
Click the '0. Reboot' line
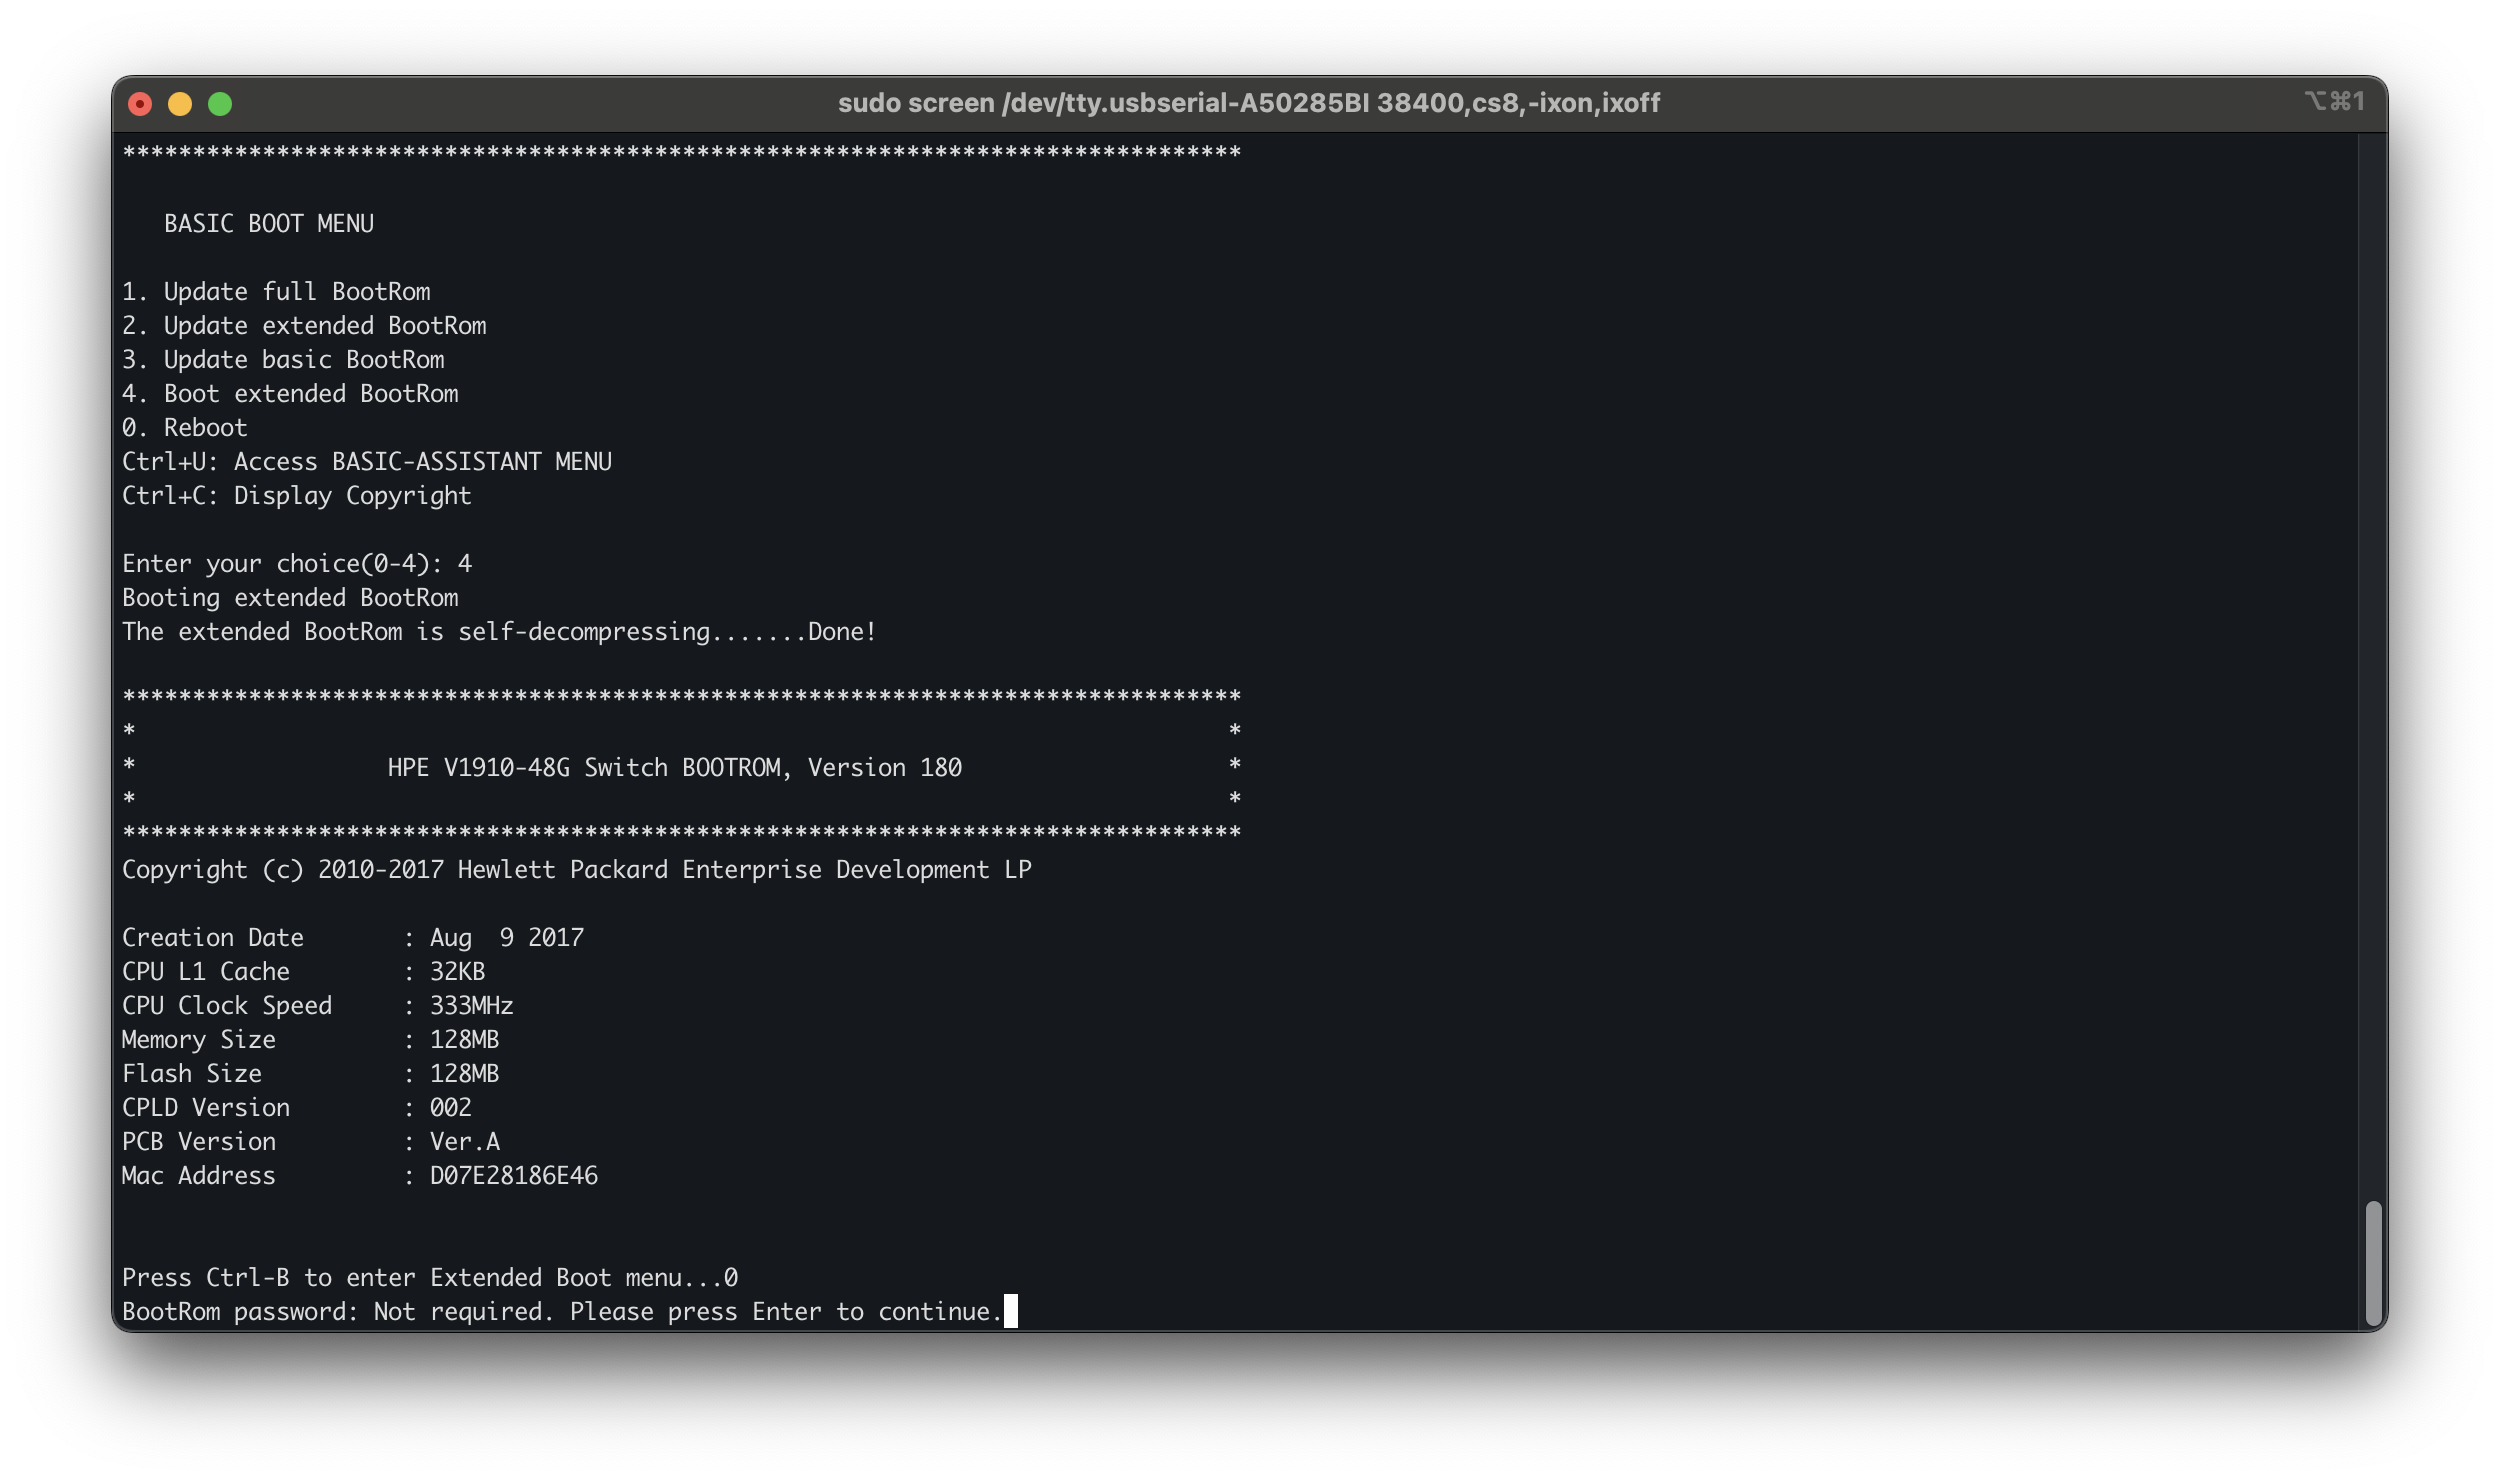point(184,428)
